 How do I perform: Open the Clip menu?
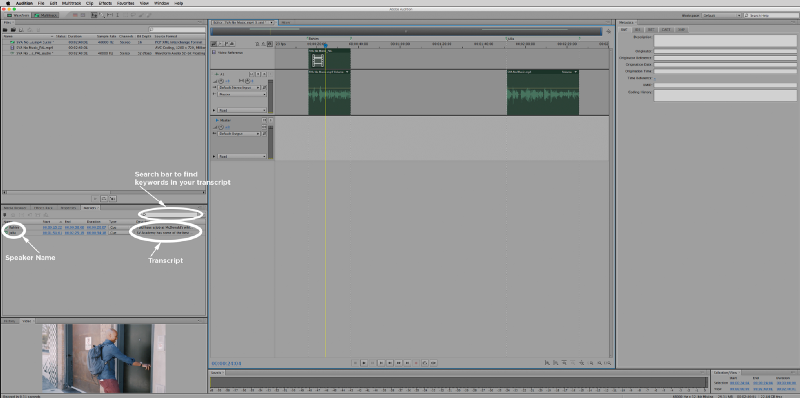[89, 3]
